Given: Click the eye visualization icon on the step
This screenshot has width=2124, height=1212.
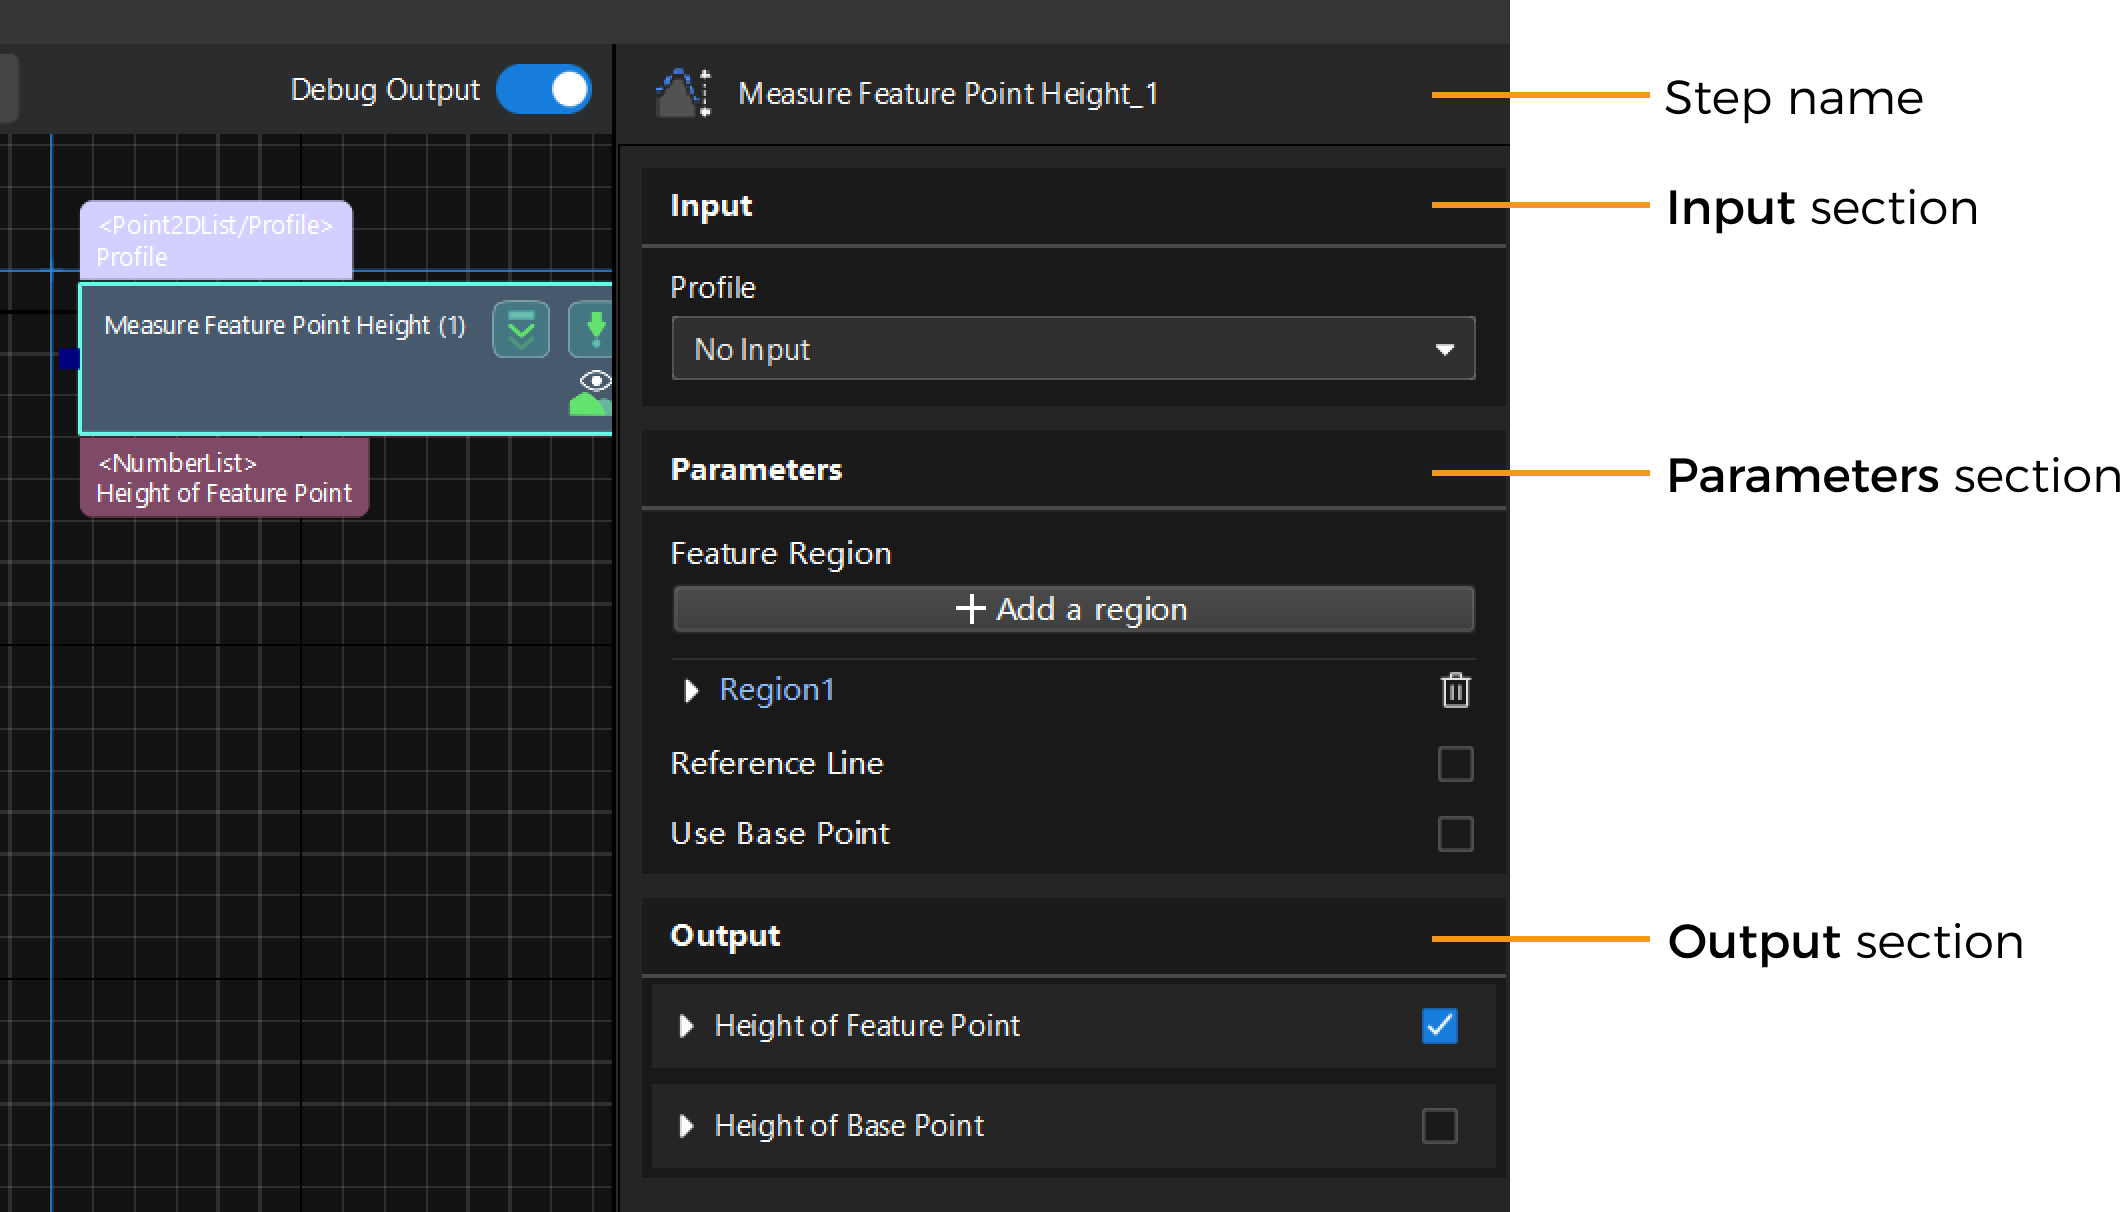Looking at the screenshot, I should [596, 381].
